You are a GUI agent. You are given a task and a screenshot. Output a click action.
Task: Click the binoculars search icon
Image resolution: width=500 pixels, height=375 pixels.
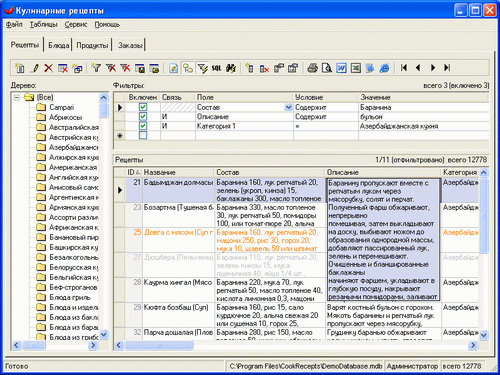coord(231,68)
